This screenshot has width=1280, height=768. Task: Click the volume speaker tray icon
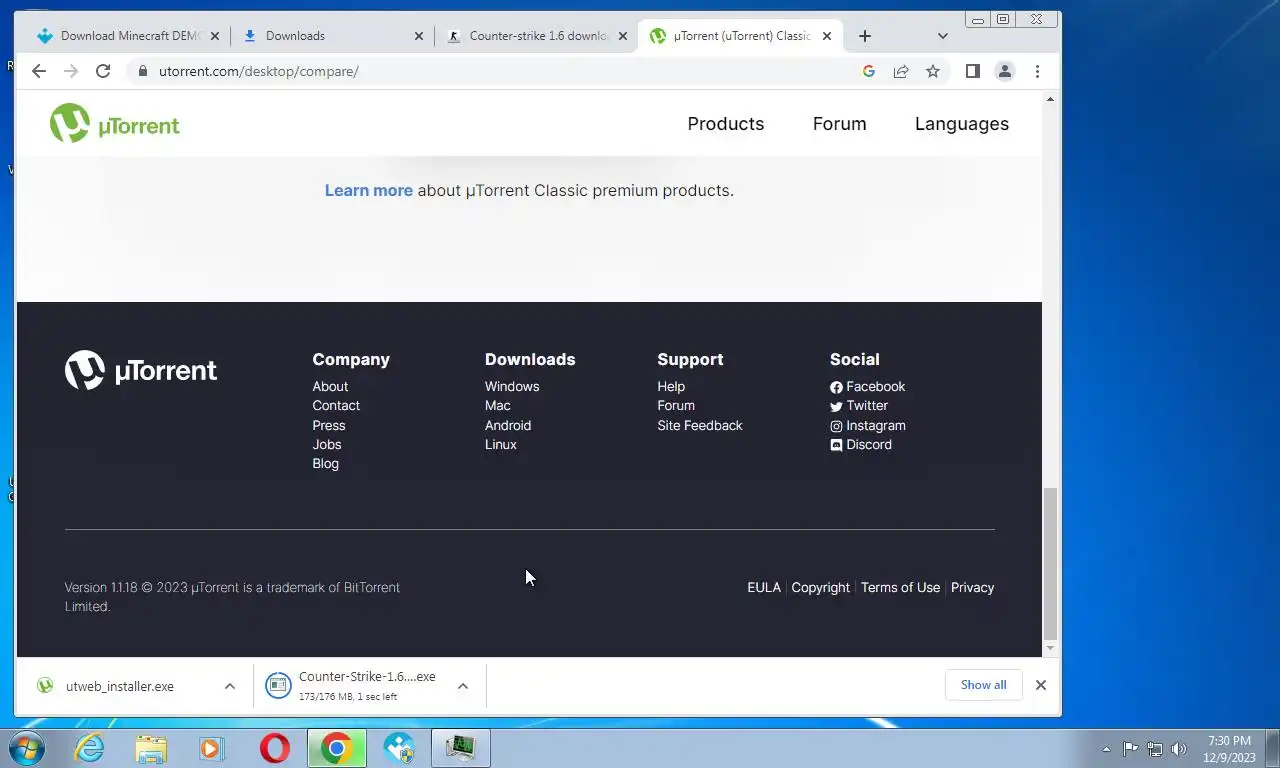(1179, 748)
